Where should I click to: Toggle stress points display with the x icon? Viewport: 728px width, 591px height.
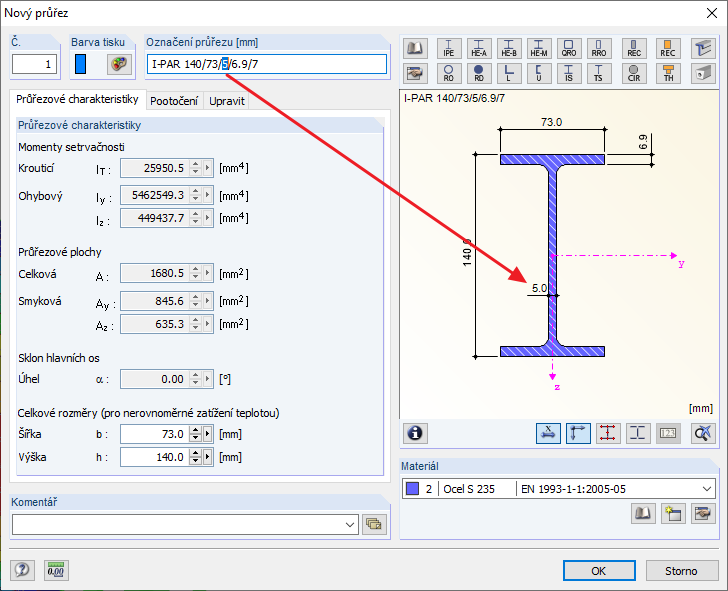click(548, 433)
